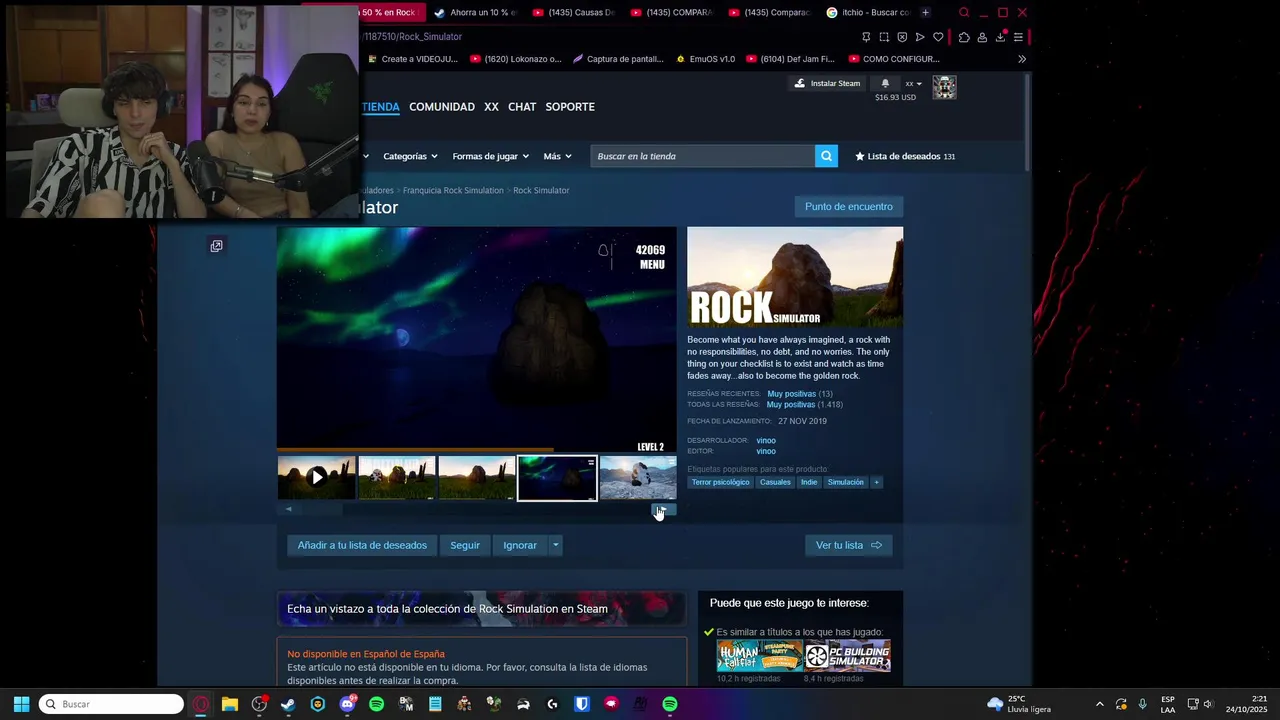The image size is (1280, 720).
Task: Open Franquicia Rock Simulation breadcrumb
Action: pyautogui.click(x=453, y=190)
